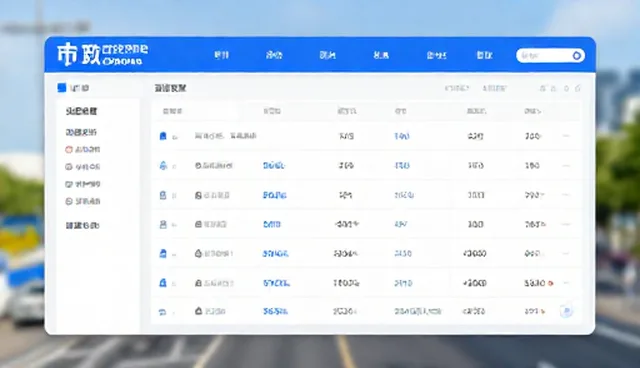Open the blue link in the second table row
The height and width of the screenshot is (368, 640).
[x=274, y=165]
